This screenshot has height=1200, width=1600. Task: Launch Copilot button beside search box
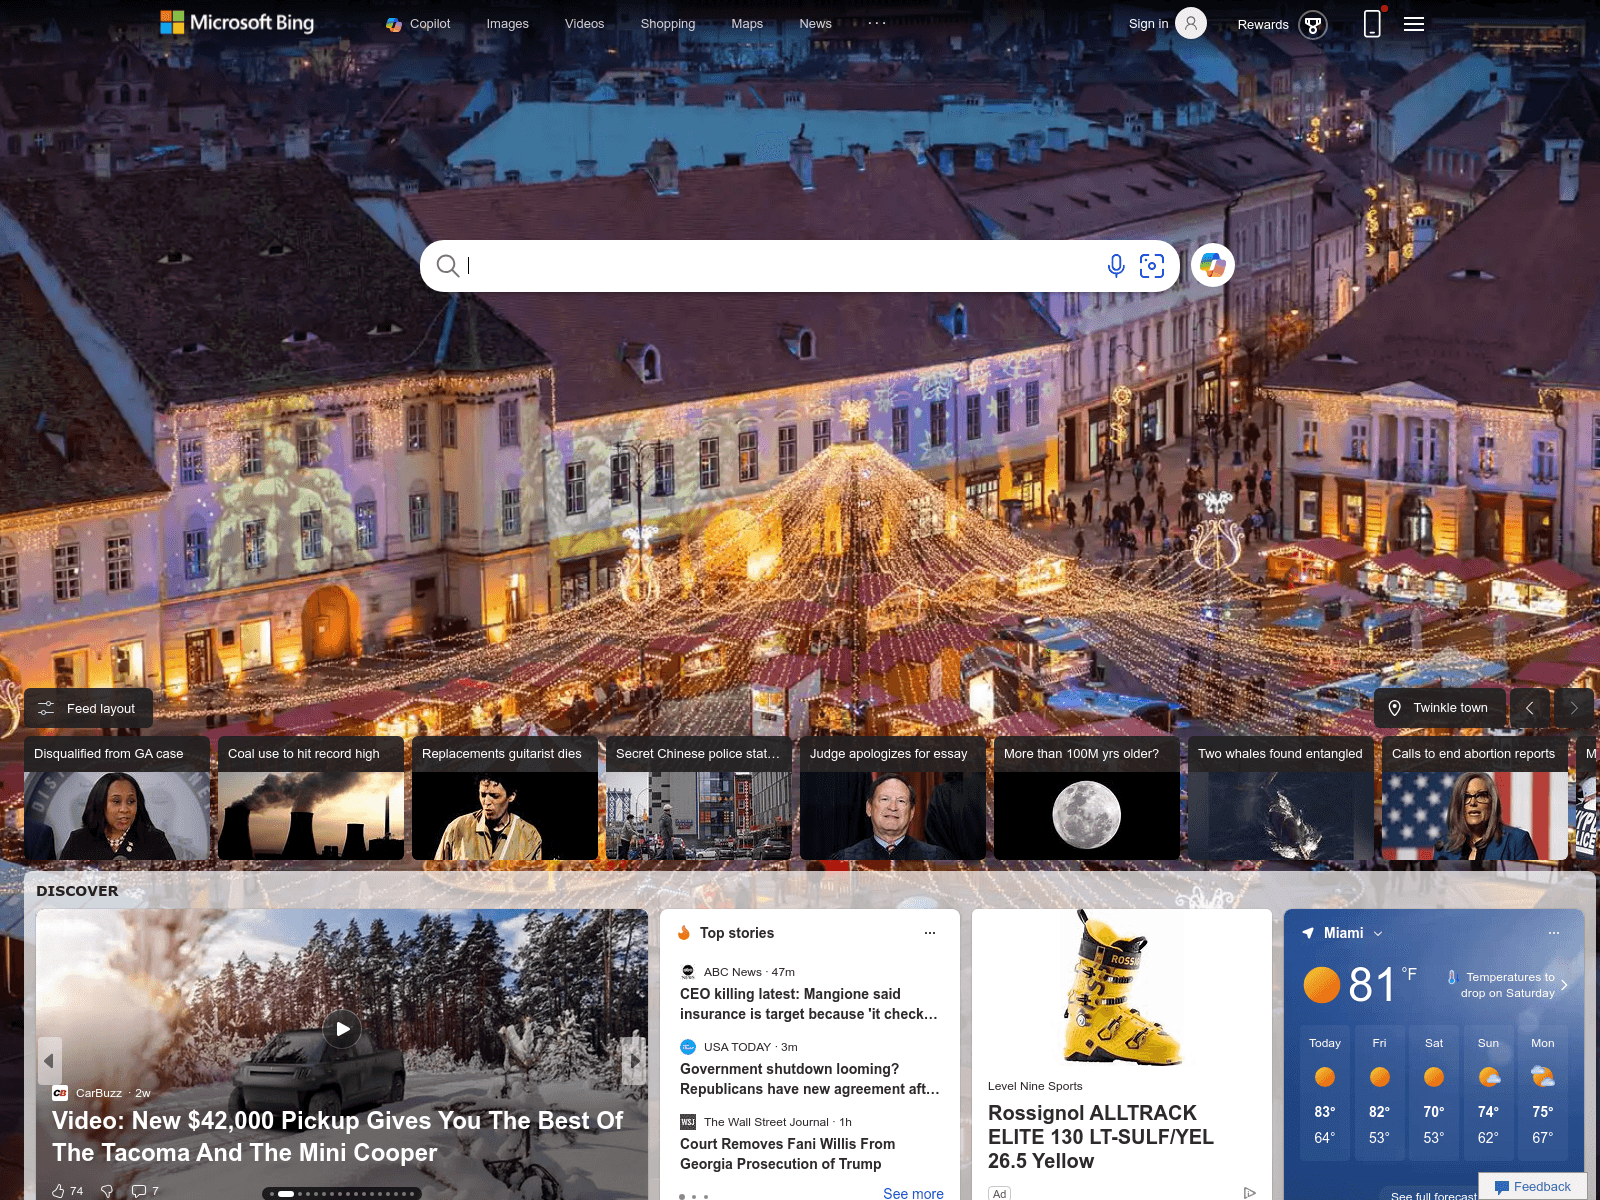[1213, 265]
